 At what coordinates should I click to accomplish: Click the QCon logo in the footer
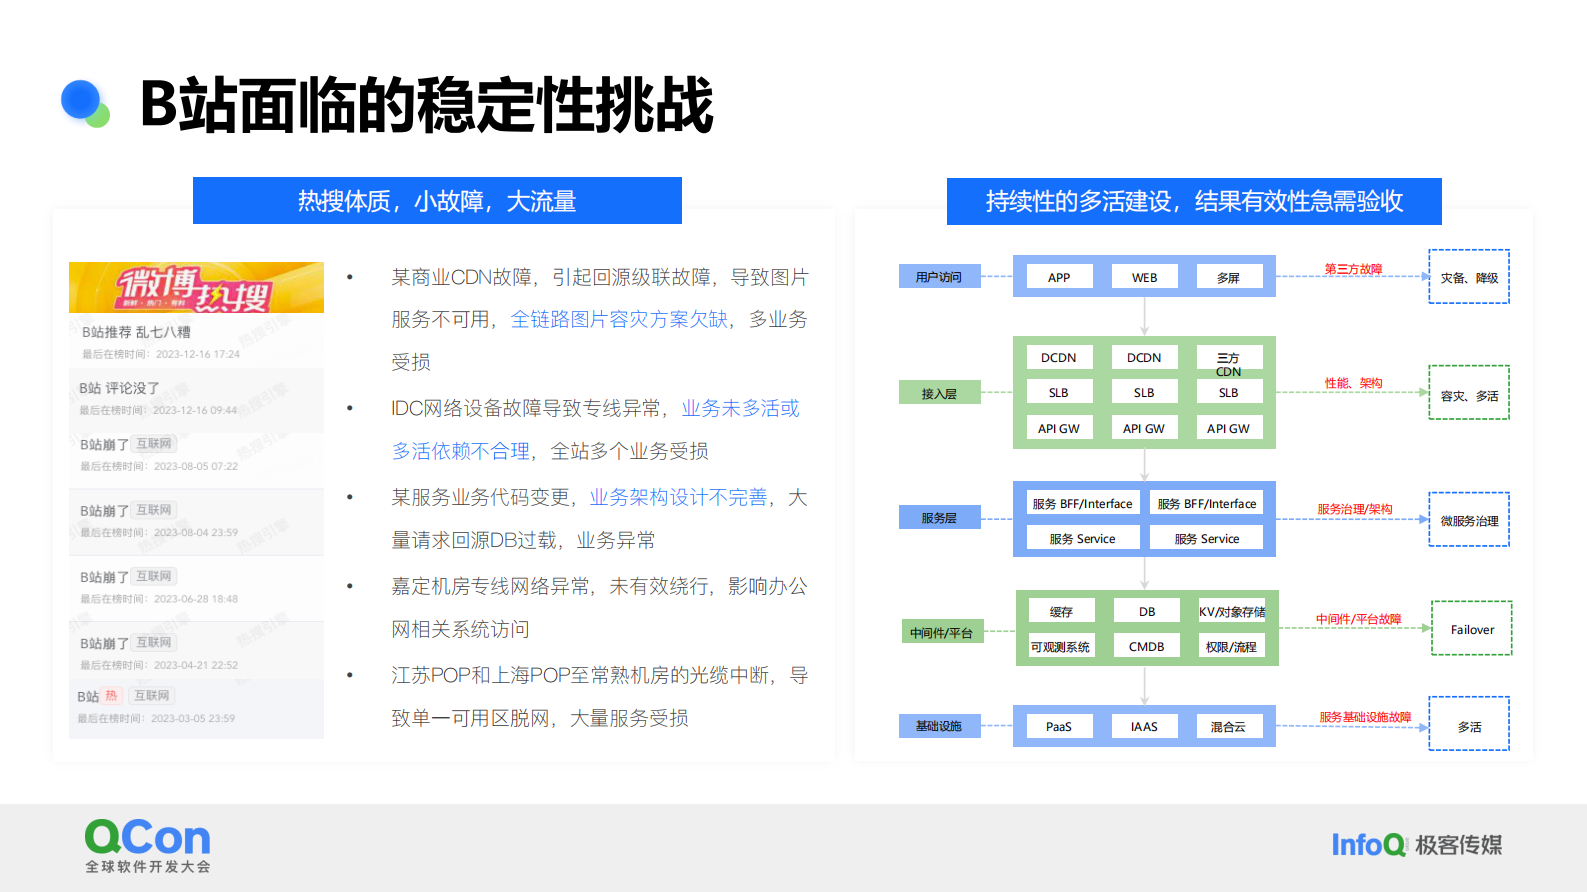coord(148,846)
